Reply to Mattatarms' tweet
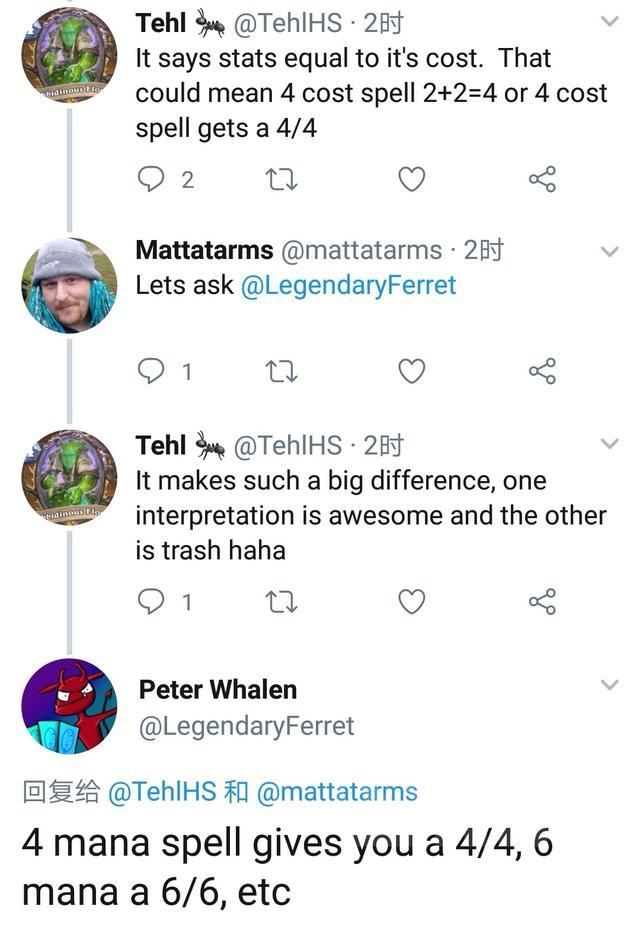 tap(151, 372)
